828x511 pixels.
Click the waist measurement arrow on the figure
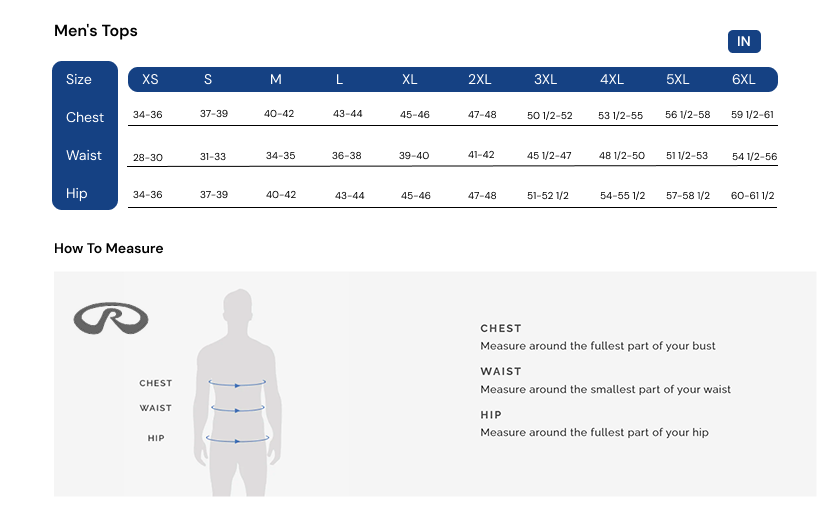237,408
